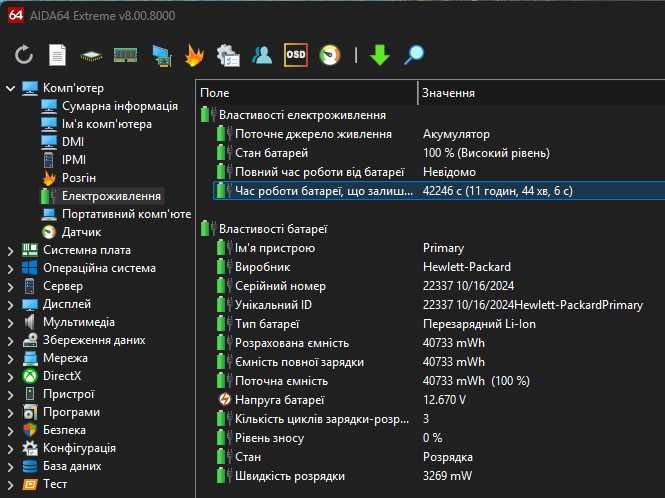Expand the Дисплей tree node

coord(10,305)
